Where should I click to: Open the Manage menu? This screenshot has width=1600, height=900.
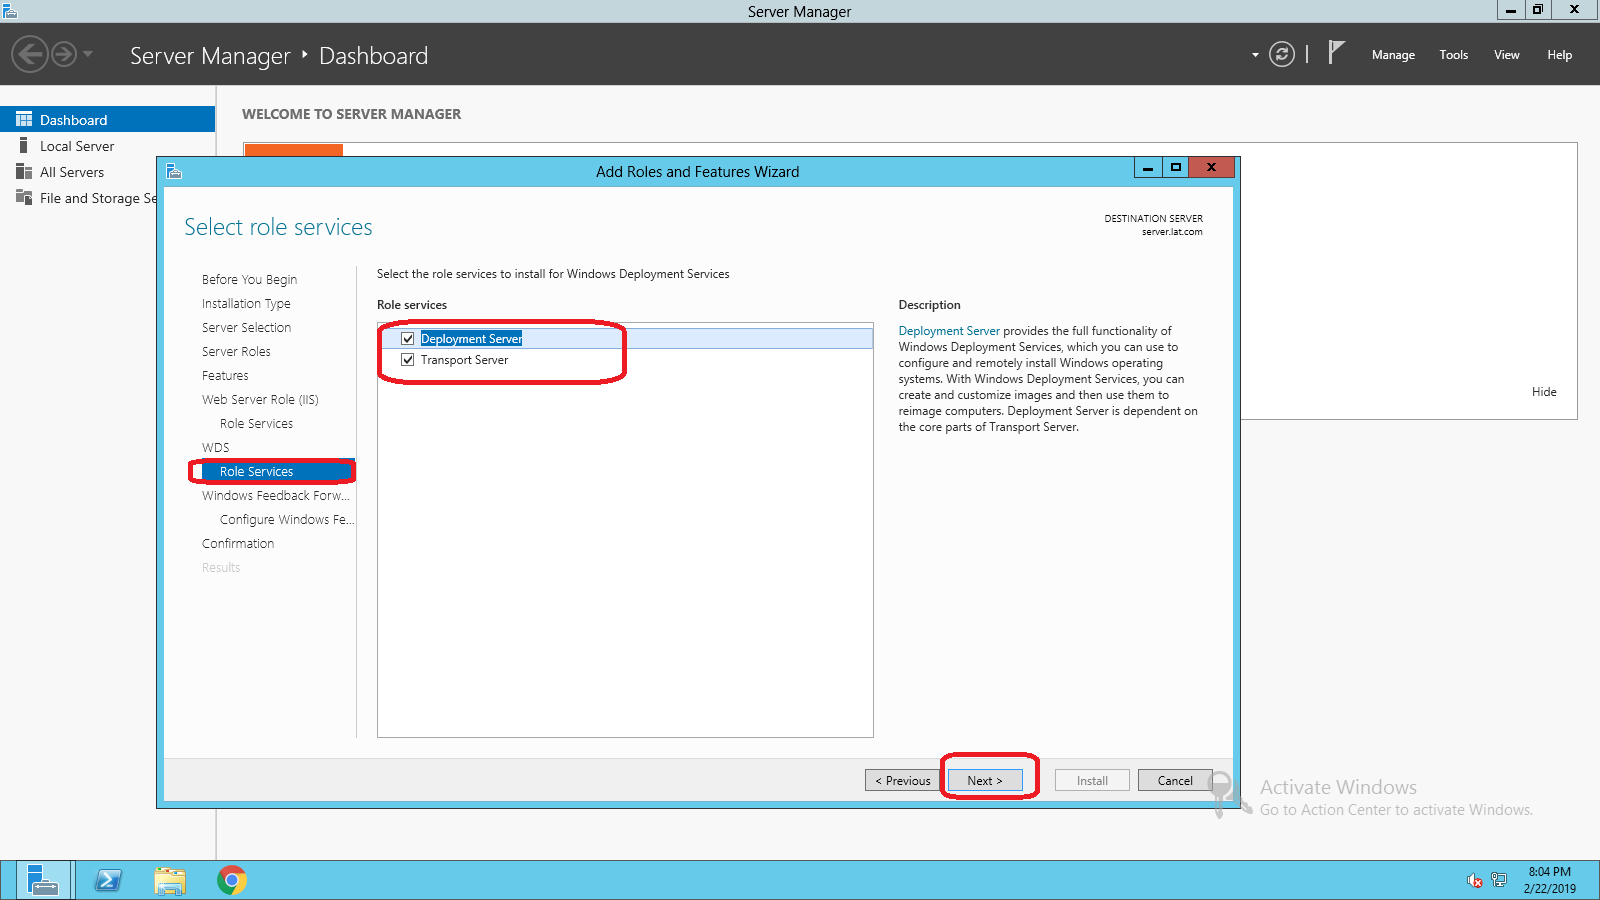coord(1393,55)
